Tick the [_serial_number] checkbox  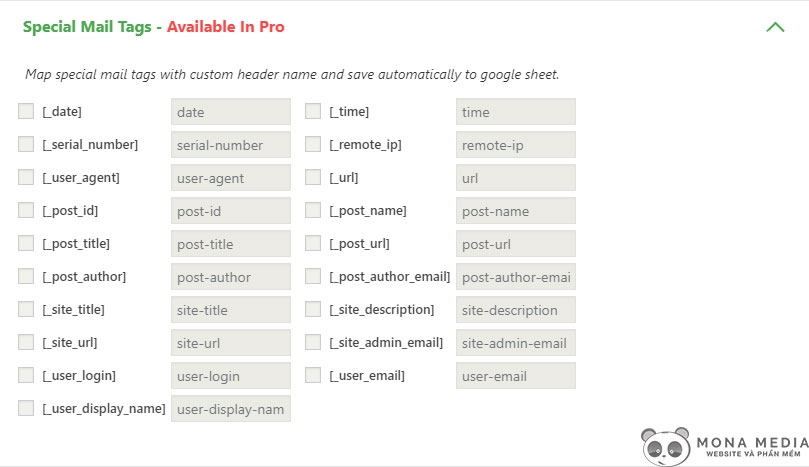click(x=26, y=145)
